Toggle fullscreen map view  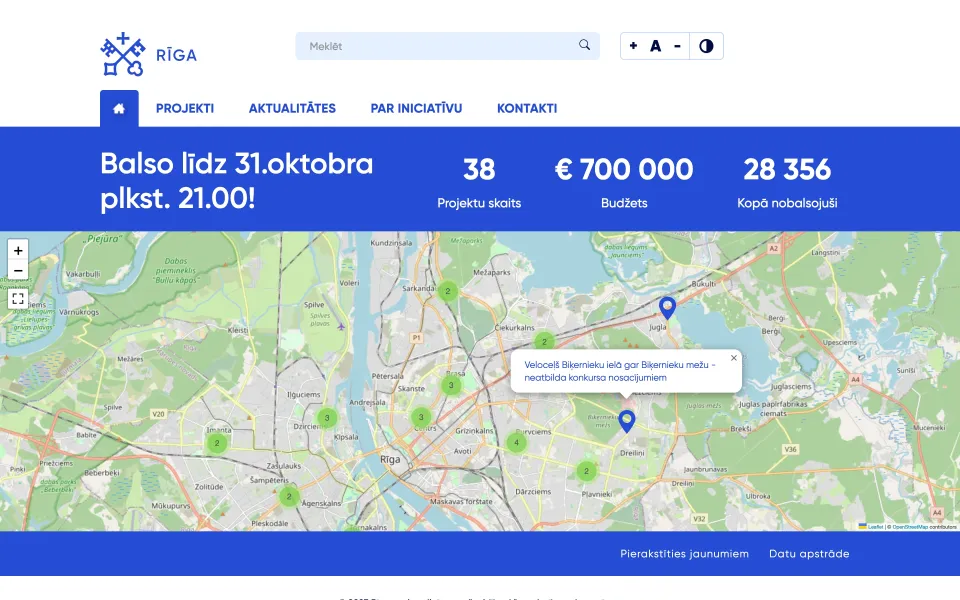coord(18,299)
